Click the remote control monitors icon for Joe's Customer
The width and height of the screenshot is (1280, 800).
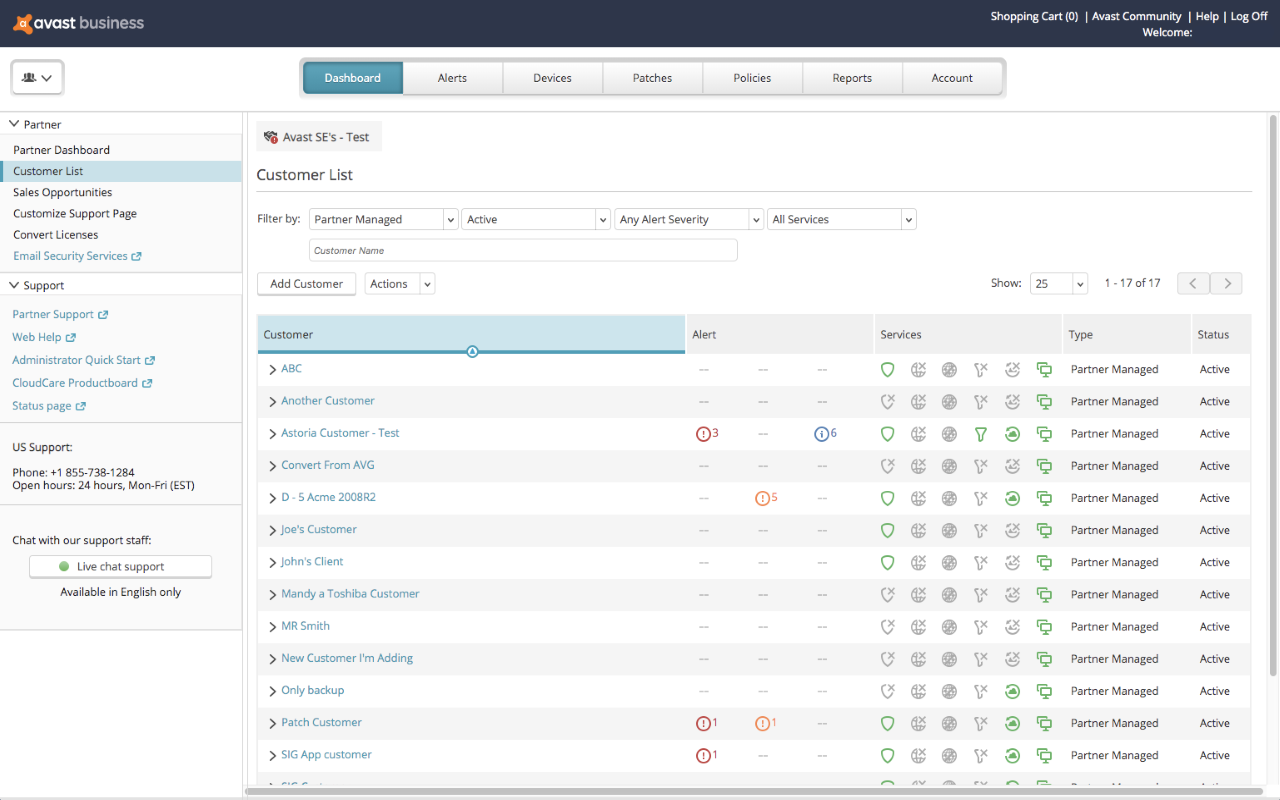[x=1044, y=530]
